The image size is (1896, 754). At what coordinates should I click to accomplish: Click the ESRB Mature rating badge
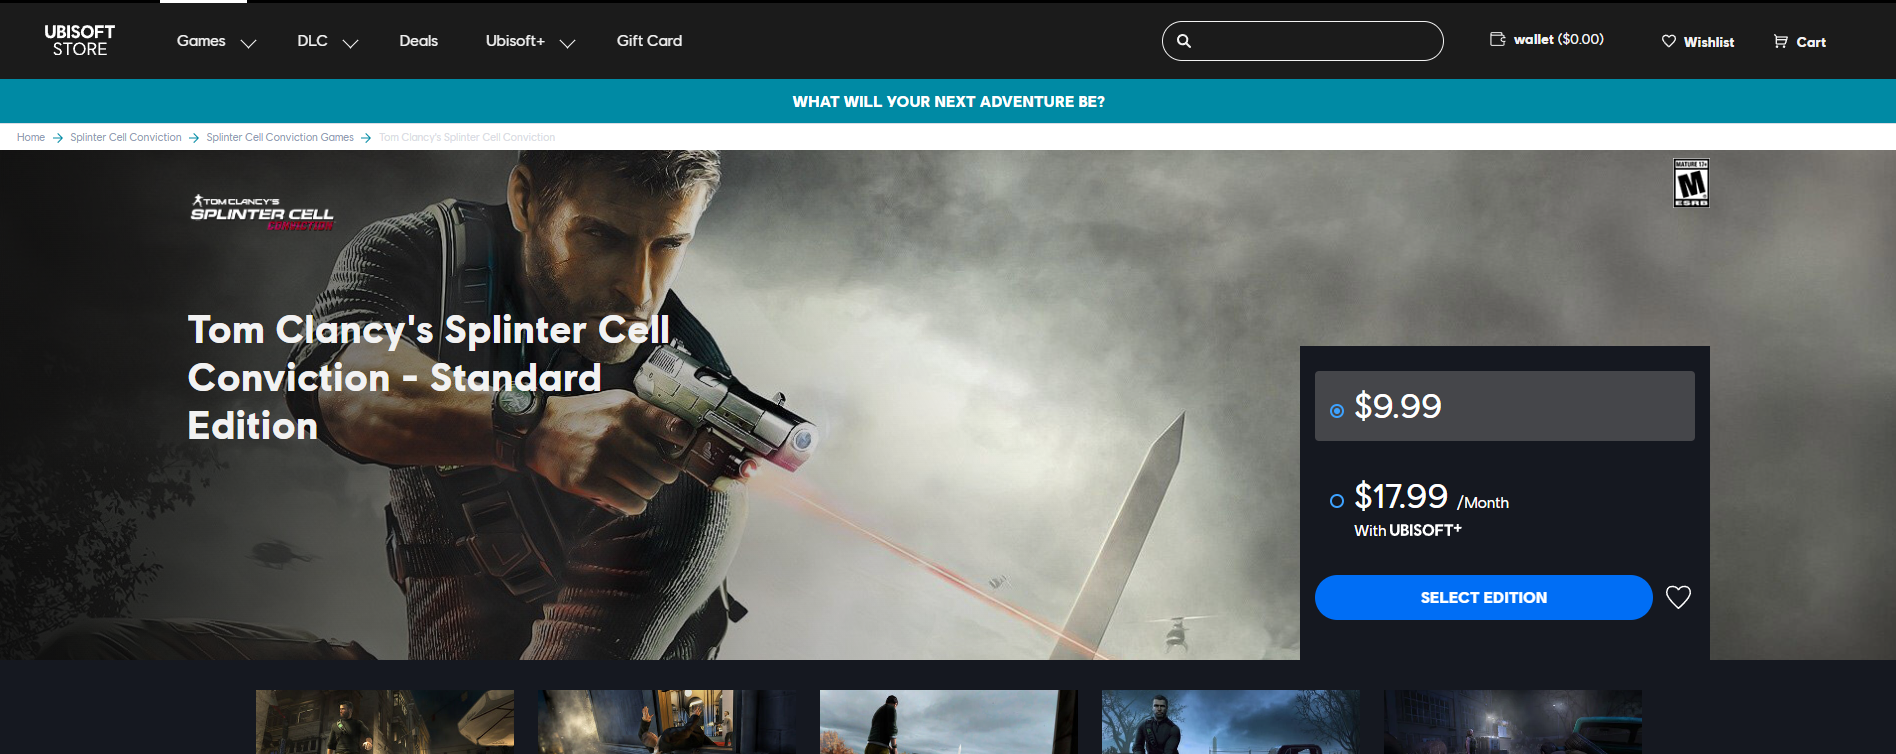pyautogui.click(x=1691, y=183)
